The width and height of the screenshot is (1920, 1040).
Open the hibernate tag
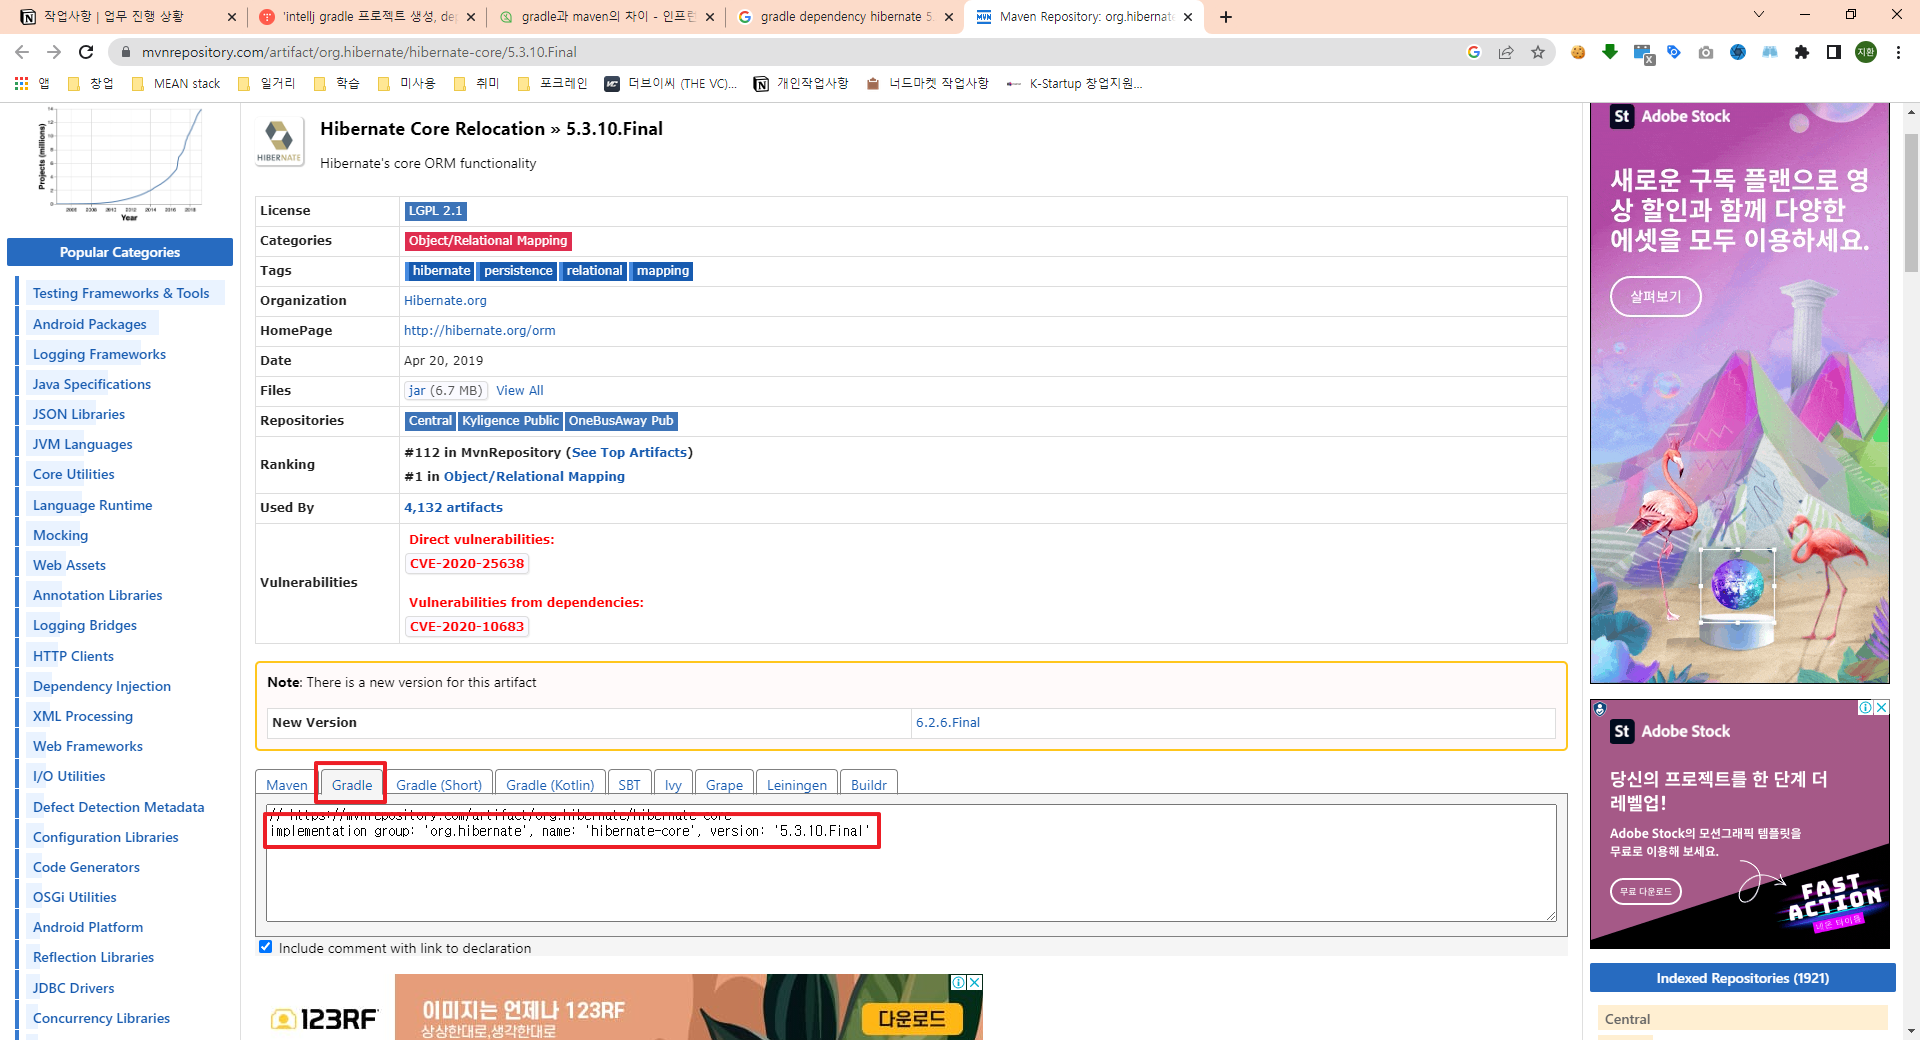pos(441,271)
